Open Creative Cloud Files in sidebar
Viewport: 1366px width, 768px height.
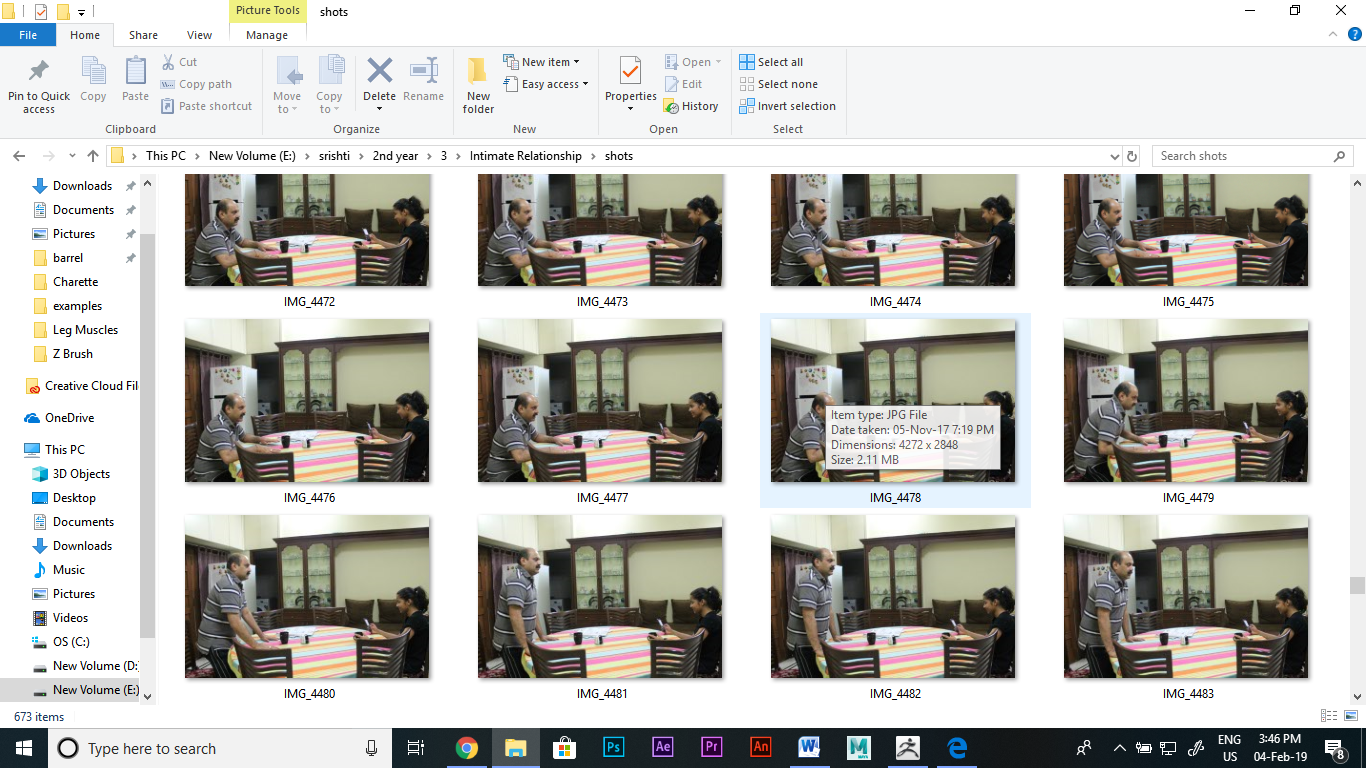pos(82,386)
